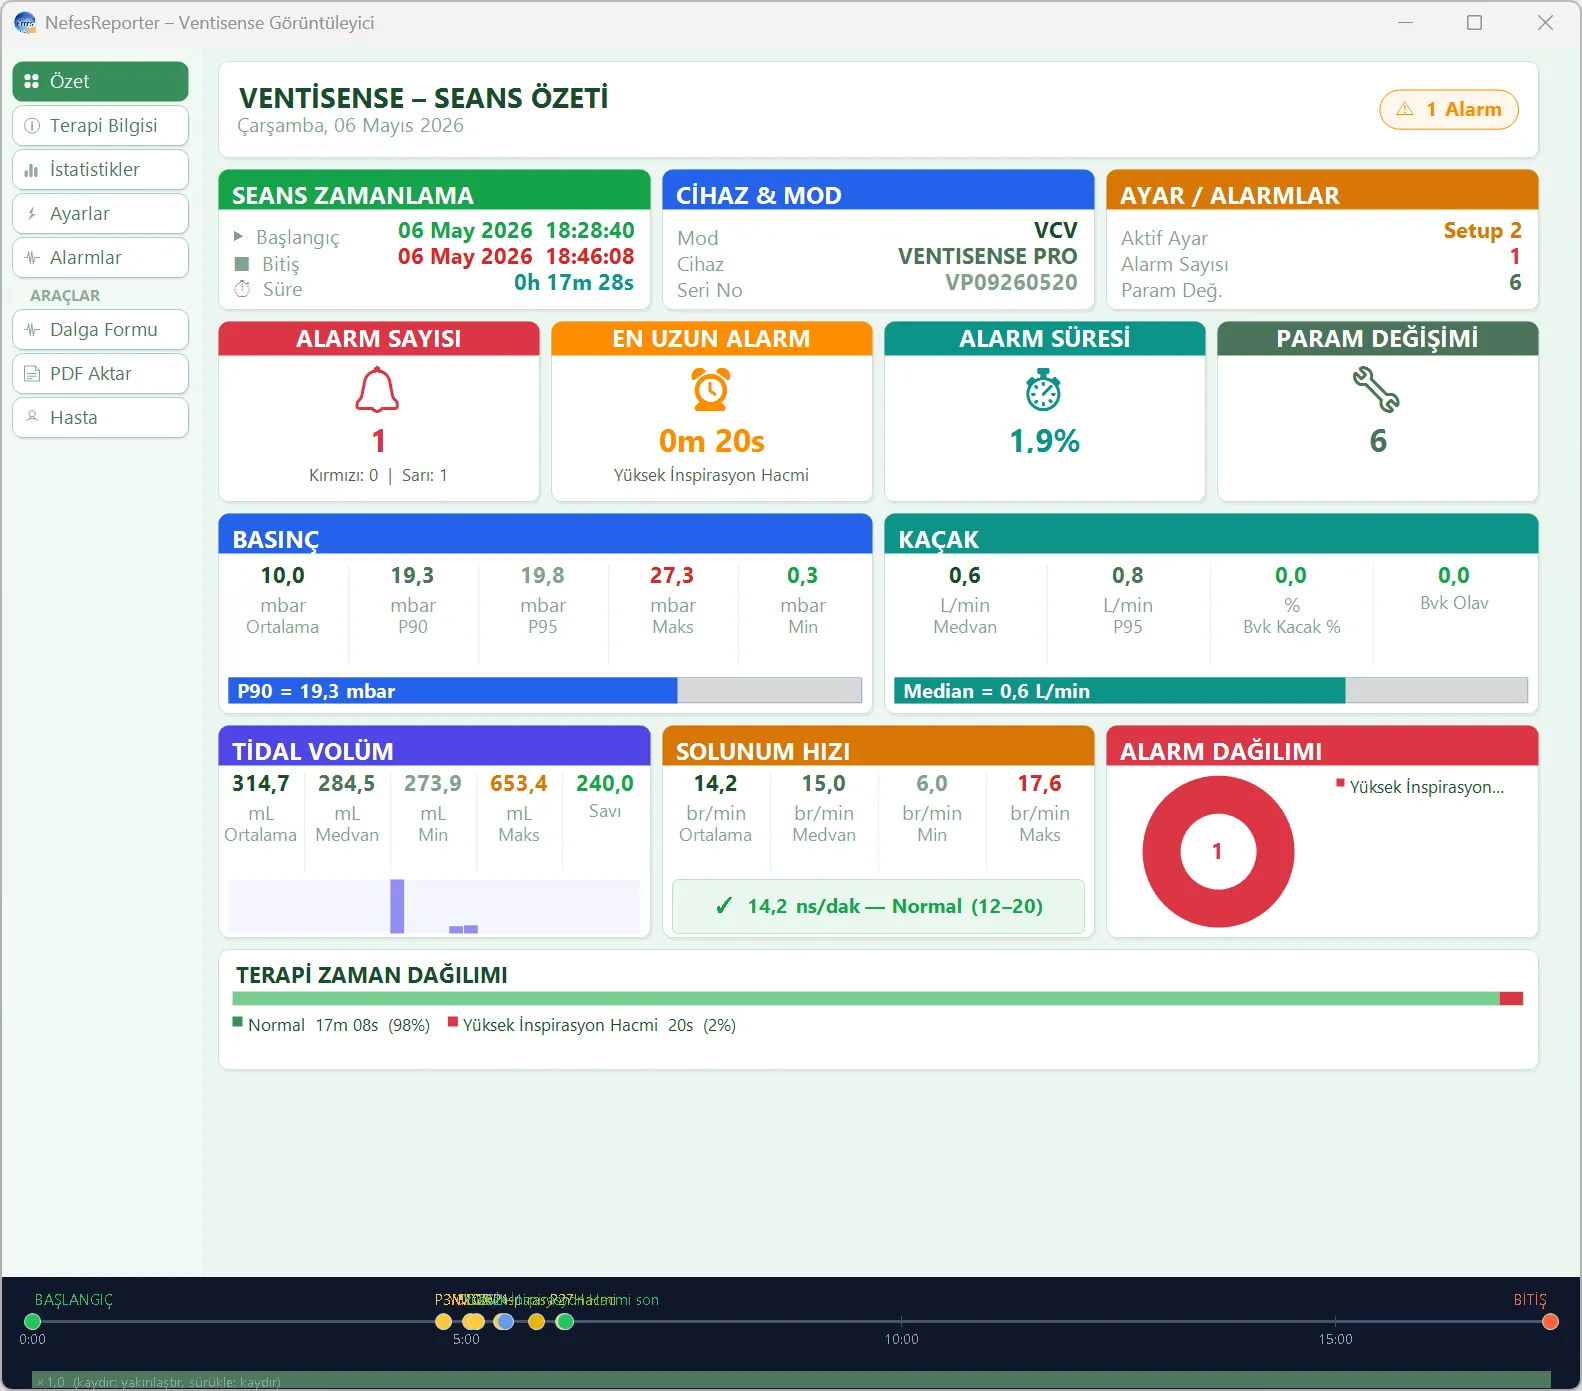Click the 240,0 Savı value
The height and width of the screenshot is (1391, 1582).
click(x=604, y=783)
